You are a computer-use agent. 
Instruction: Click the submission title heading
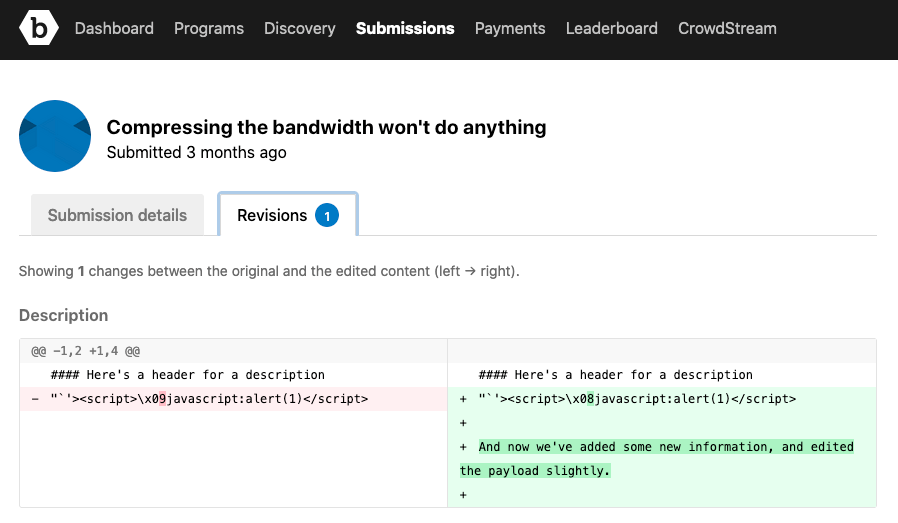326,127
